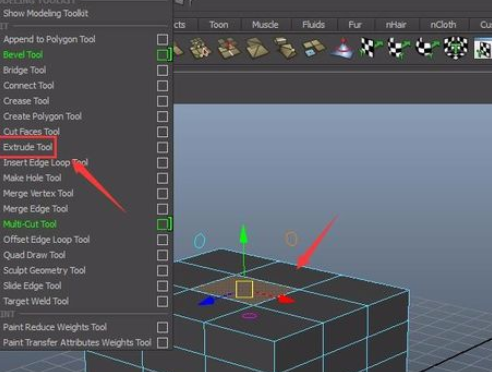Viewport: 492px width, 372px height.
Task: Click the automatic UV mapping shelf icon
Action: (455, 48)
